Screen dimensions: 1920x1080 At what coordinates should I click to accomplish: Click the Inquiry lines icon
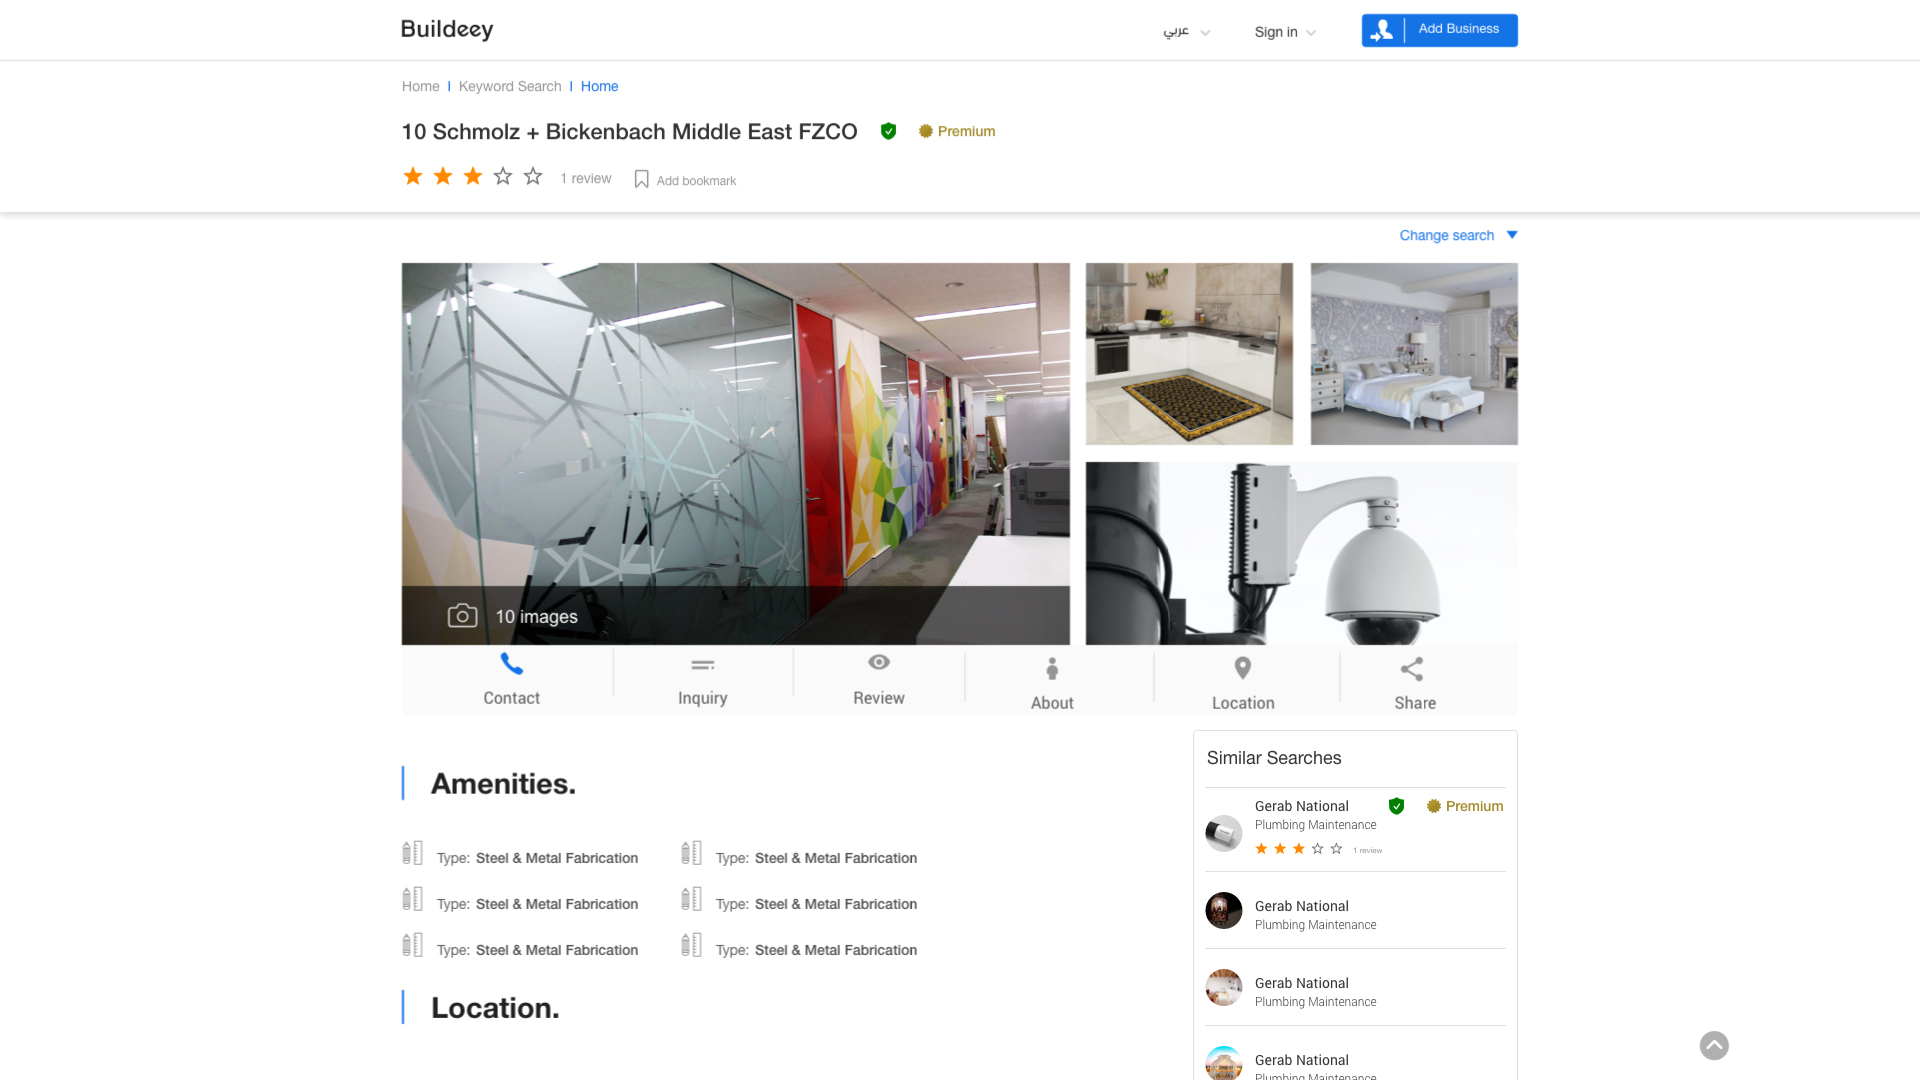[703, 665]
